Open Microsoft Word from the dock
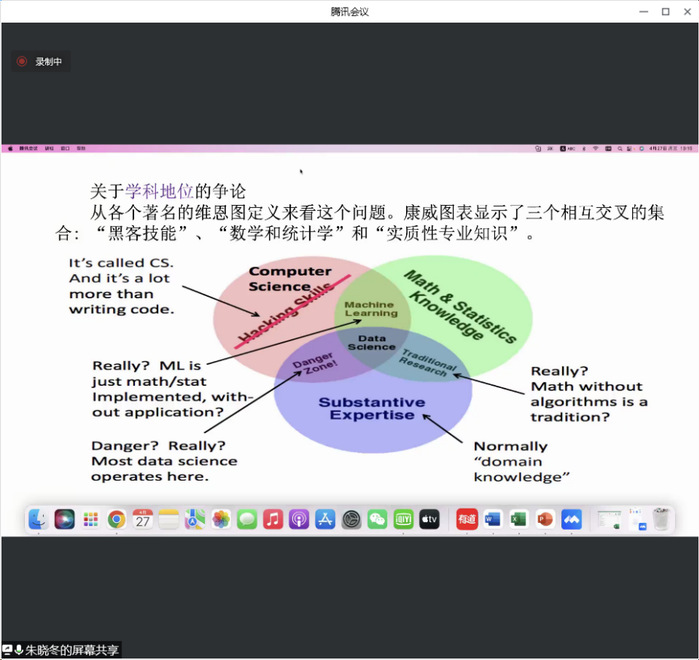The height and width of the screenshot is (660, 699). (x=493, y=519)
